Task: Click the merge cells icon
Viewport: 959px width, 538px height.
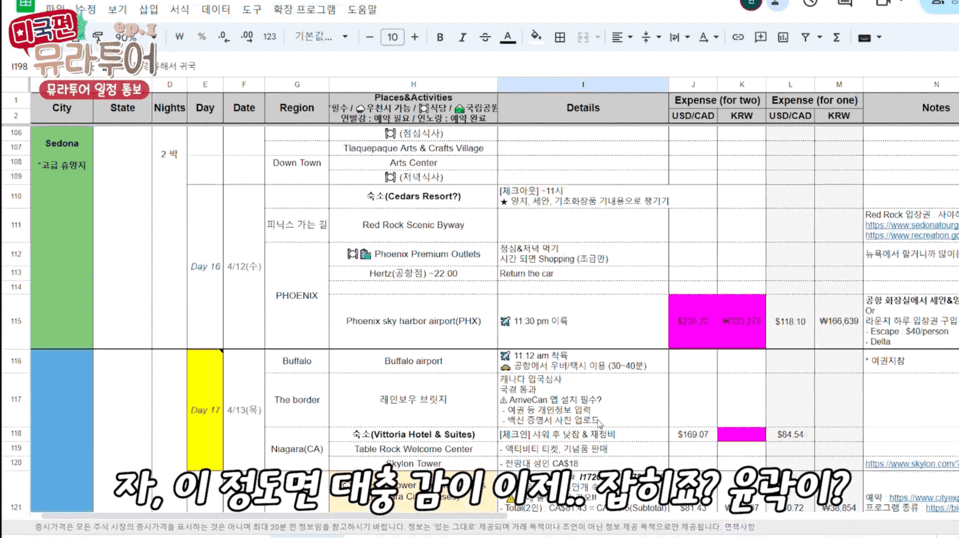Action: point(583,37)
